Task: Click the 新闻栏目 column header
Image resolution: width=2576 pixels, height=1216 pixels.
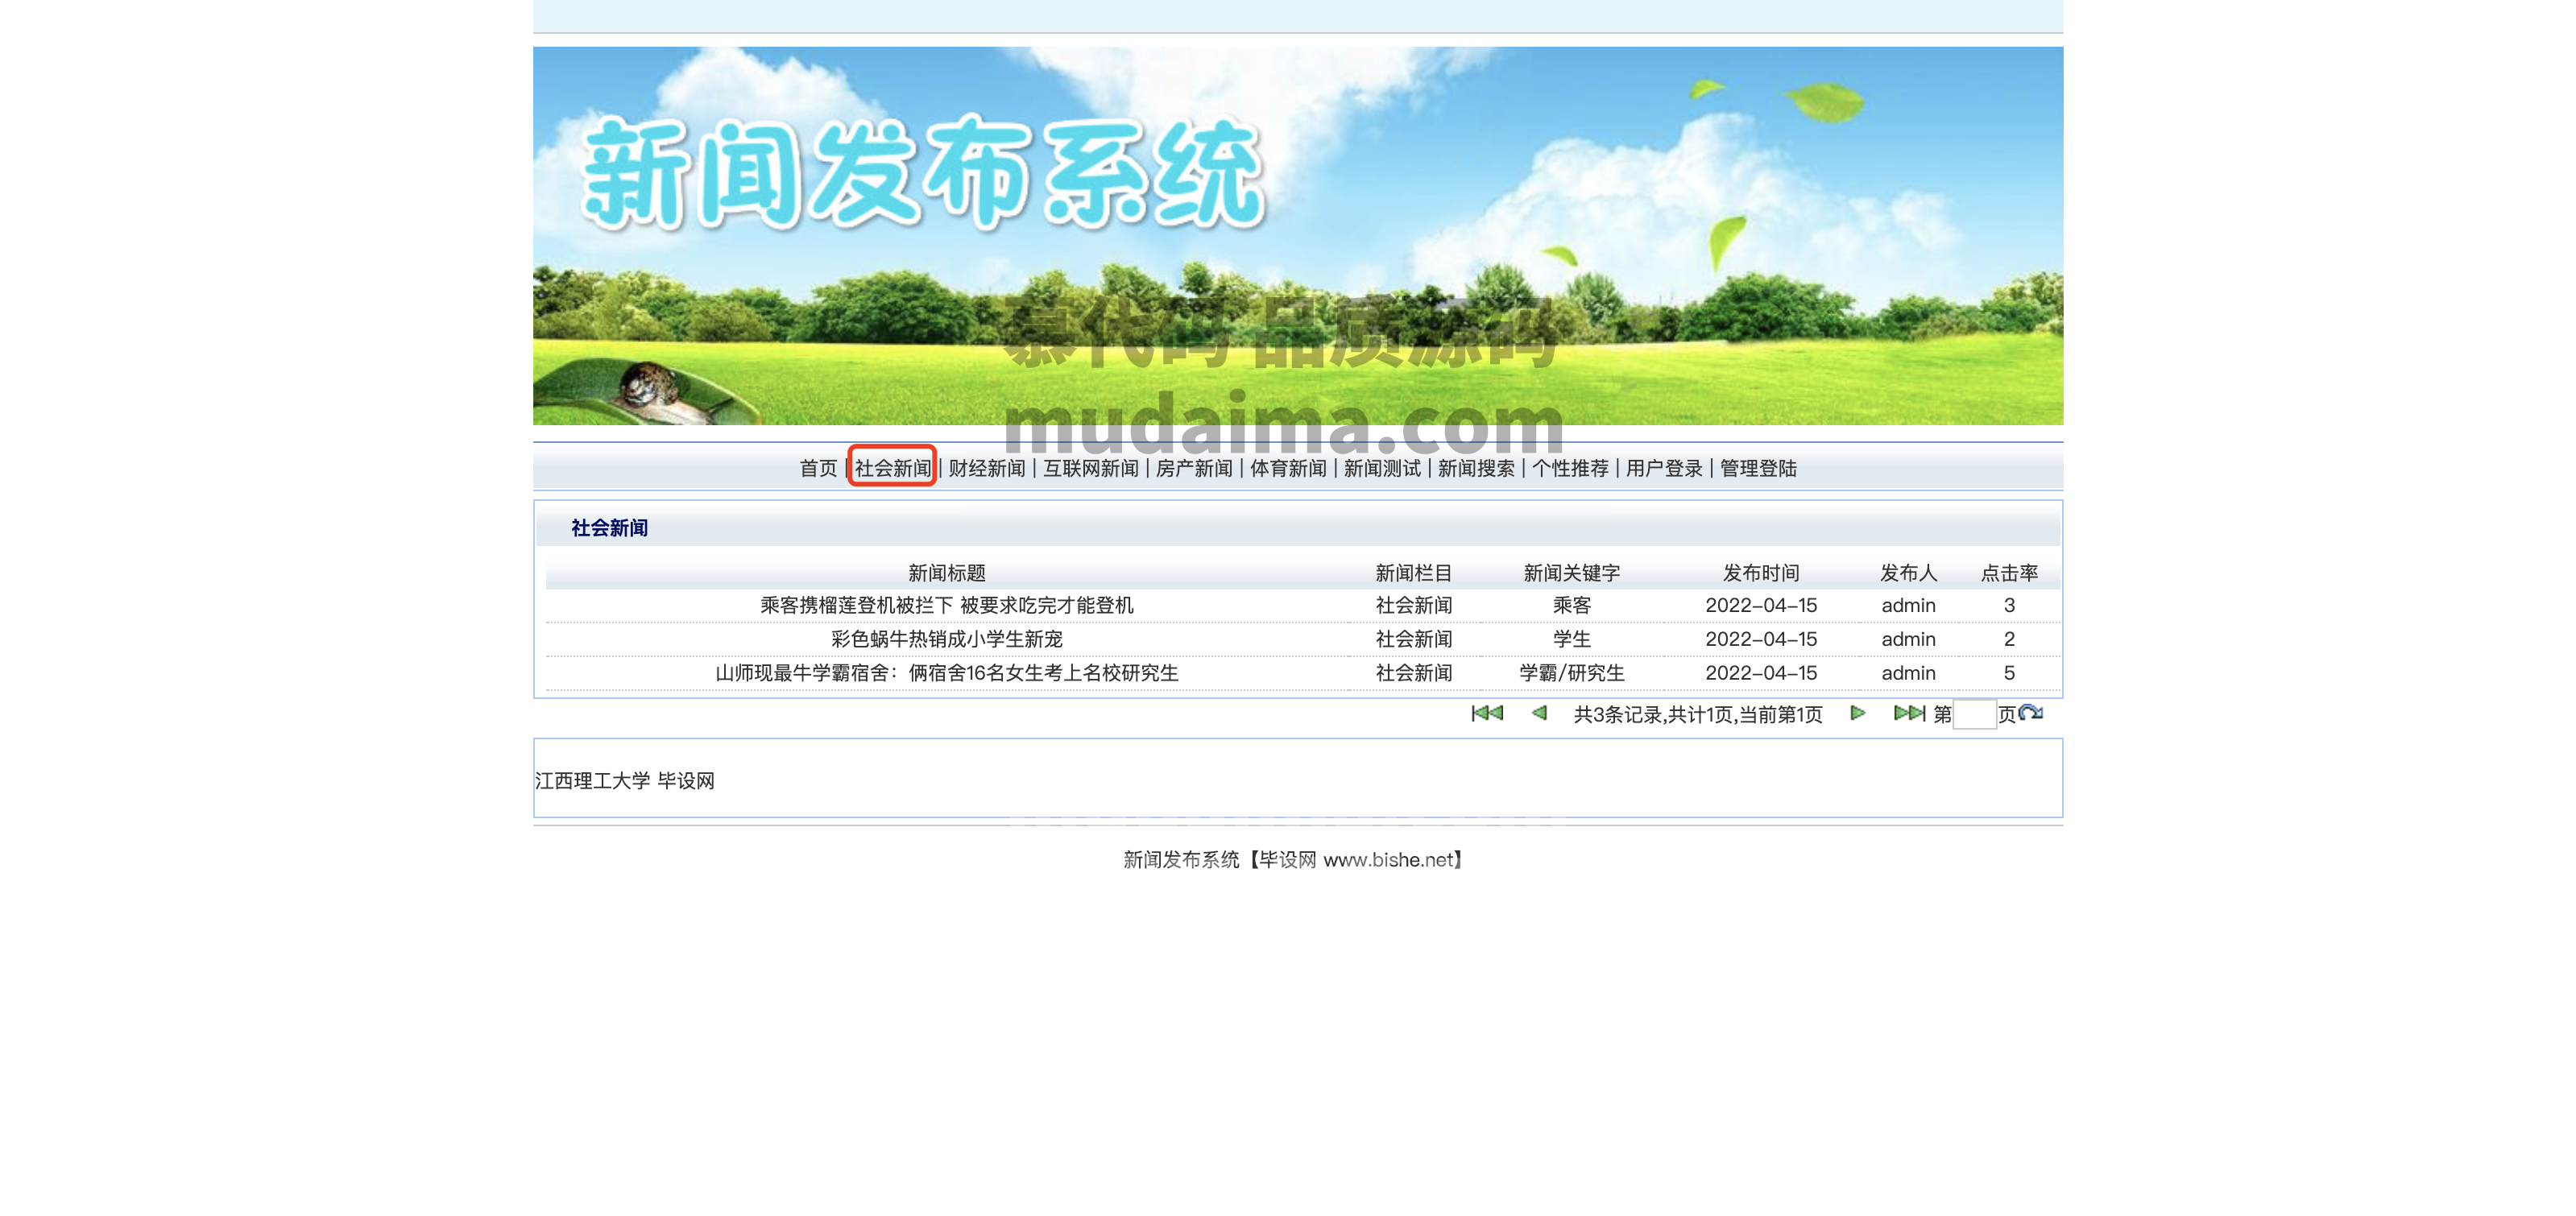Action: [1414, 573]
